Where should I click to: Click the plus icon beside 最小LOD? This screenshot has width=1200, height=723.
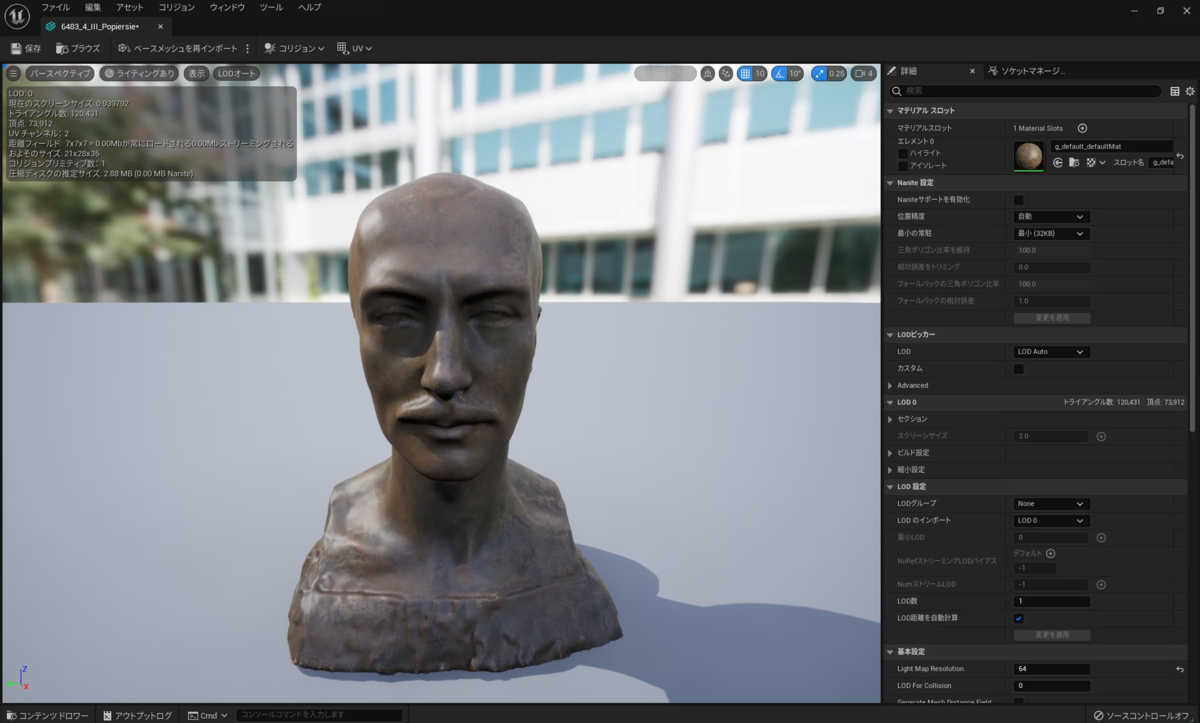(x=1101, y=537)
